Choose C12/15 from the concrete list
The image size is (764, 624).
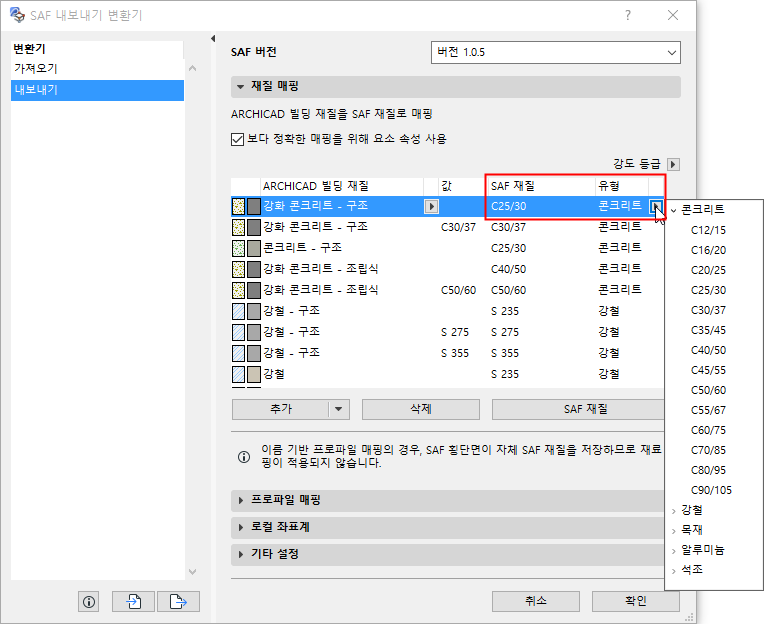point(708,230)
